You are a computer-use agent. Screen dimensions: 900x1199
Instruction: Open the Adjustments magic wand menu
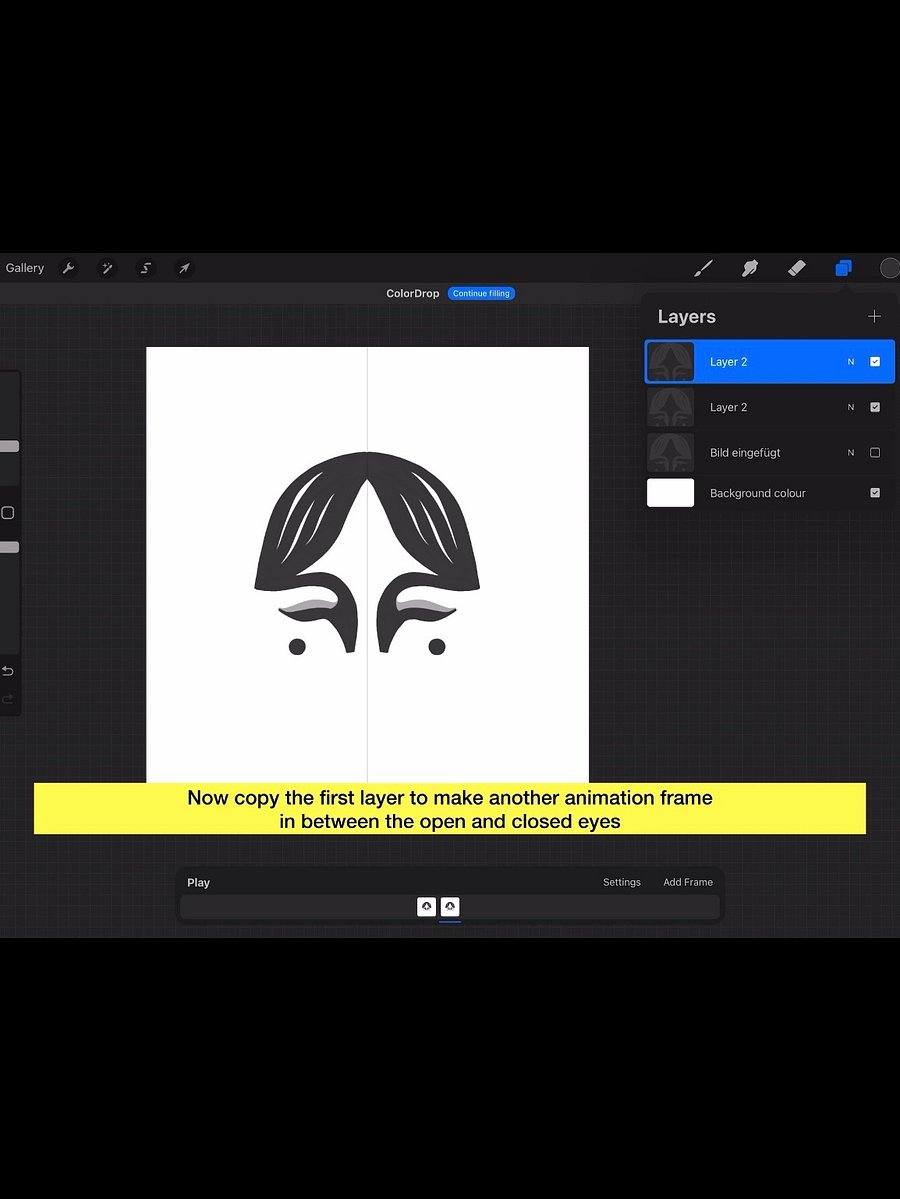pos(107,268)
